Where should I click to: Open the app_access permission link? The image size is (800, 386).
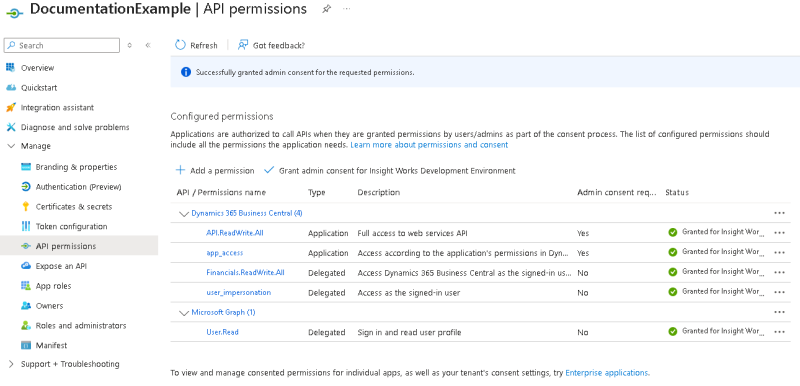tap(224, 252)
